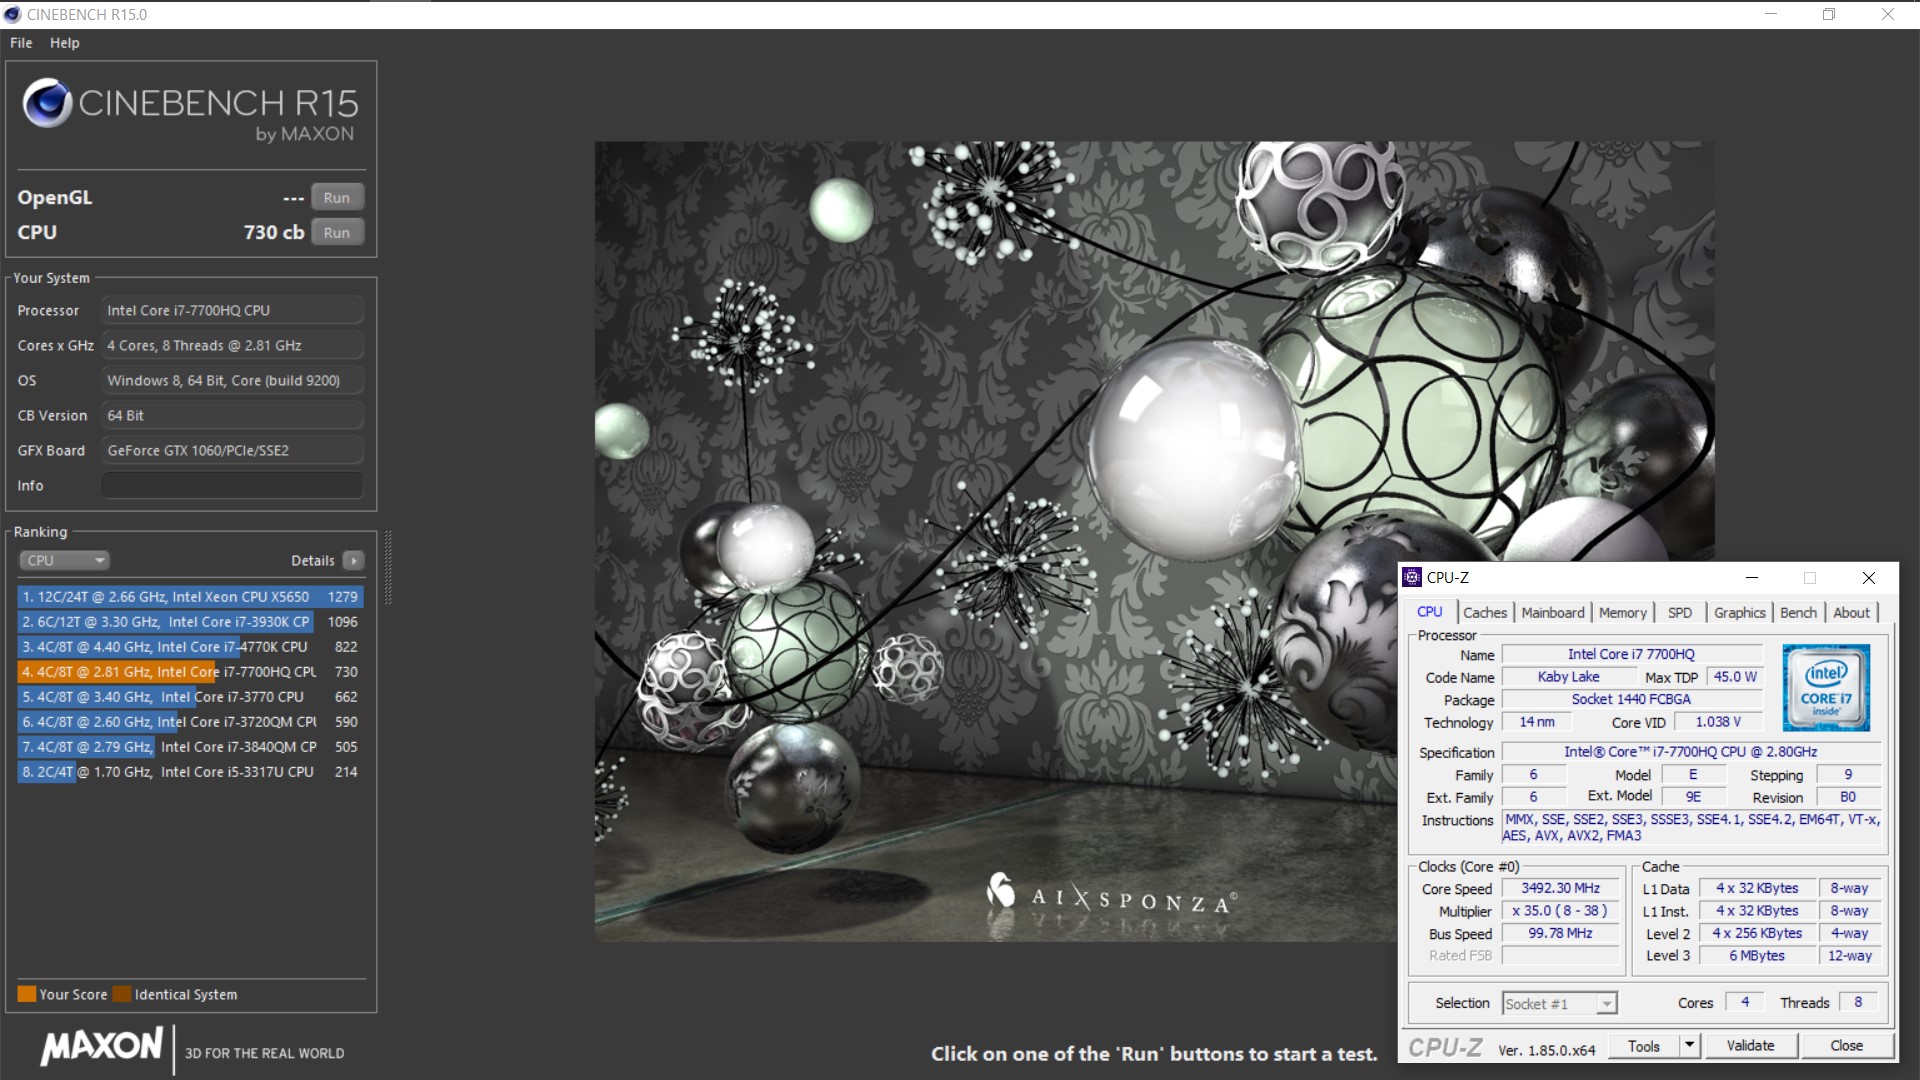Click the Core VID 1.038 V value
1920x1080 pixels.
1718,722
